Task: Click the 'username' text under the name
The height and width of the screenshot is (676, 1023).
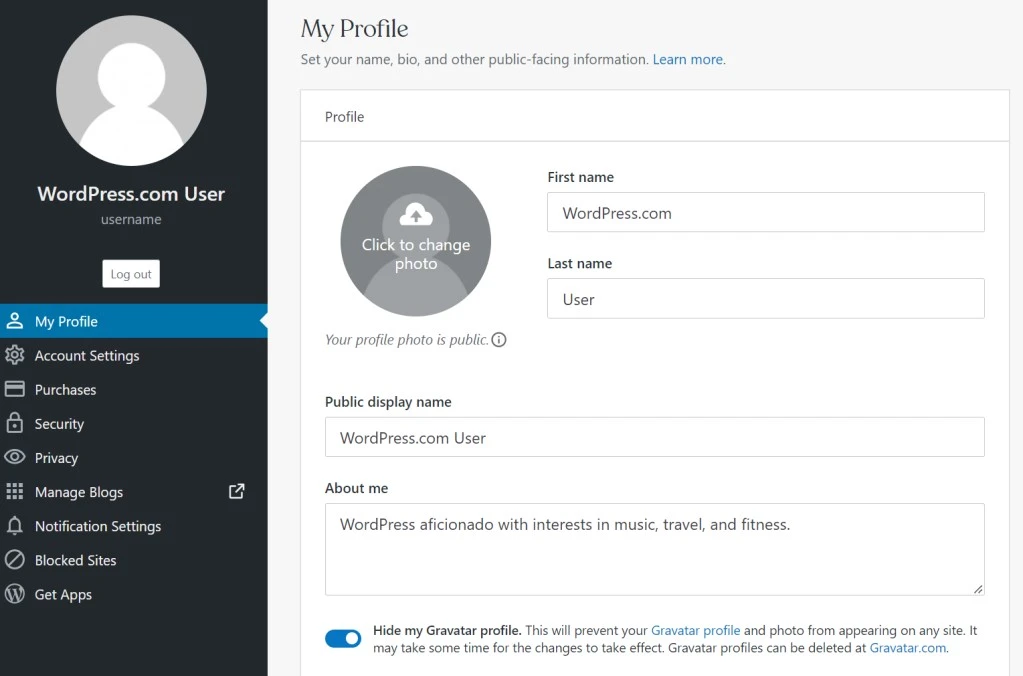Action: [131, 219]
